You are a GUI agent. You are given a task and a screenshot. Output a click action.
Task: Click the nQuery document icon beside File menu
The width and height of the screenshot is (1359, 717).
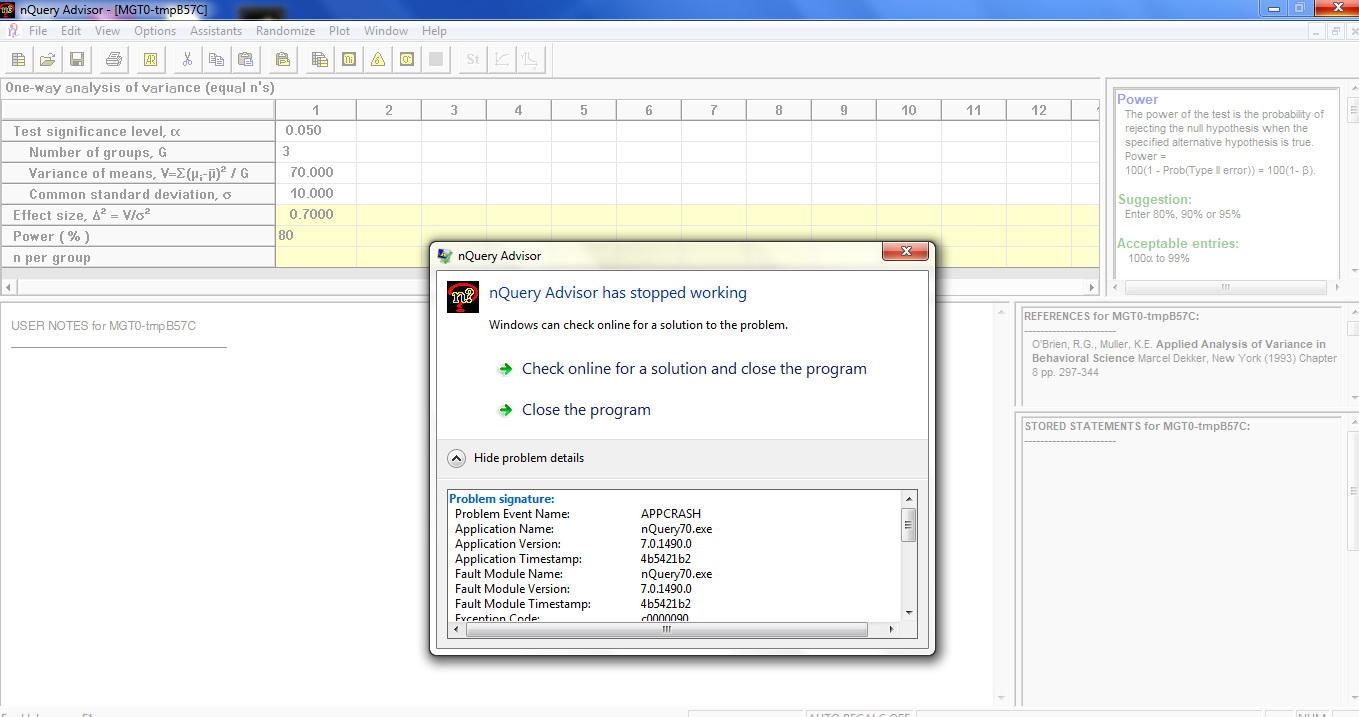(x=12, y=31)
